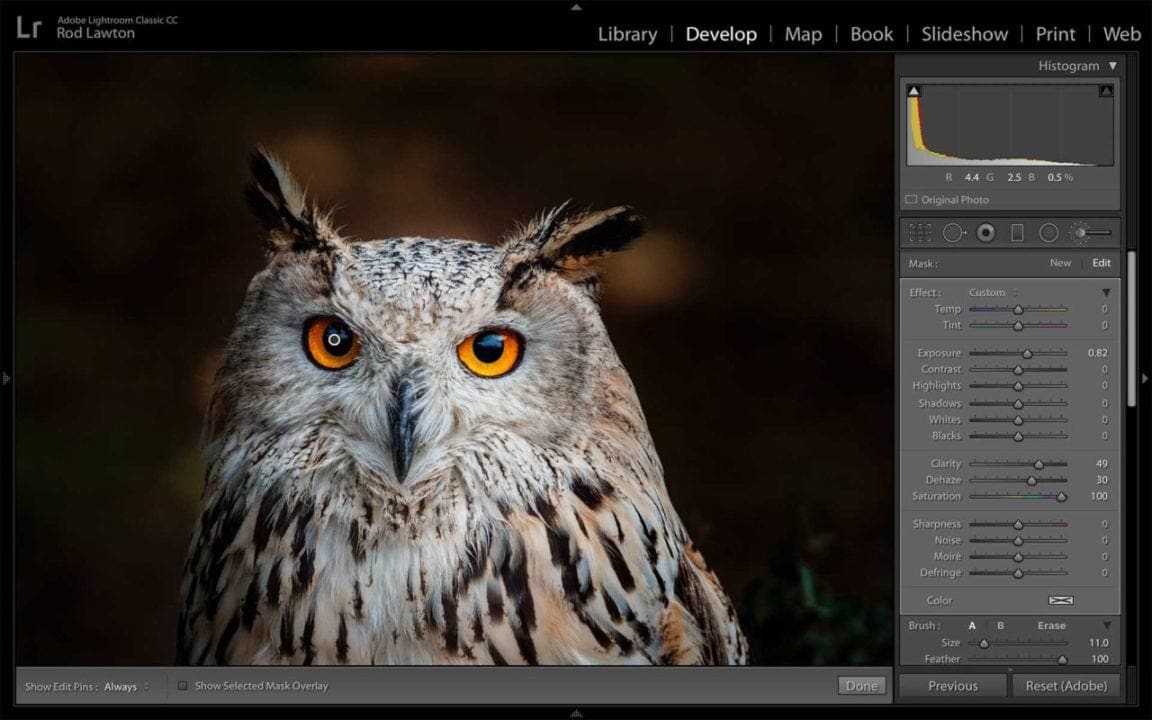This screenshot has width=1152, height=720.
Task: Click New mask link
Action: 1060,263
